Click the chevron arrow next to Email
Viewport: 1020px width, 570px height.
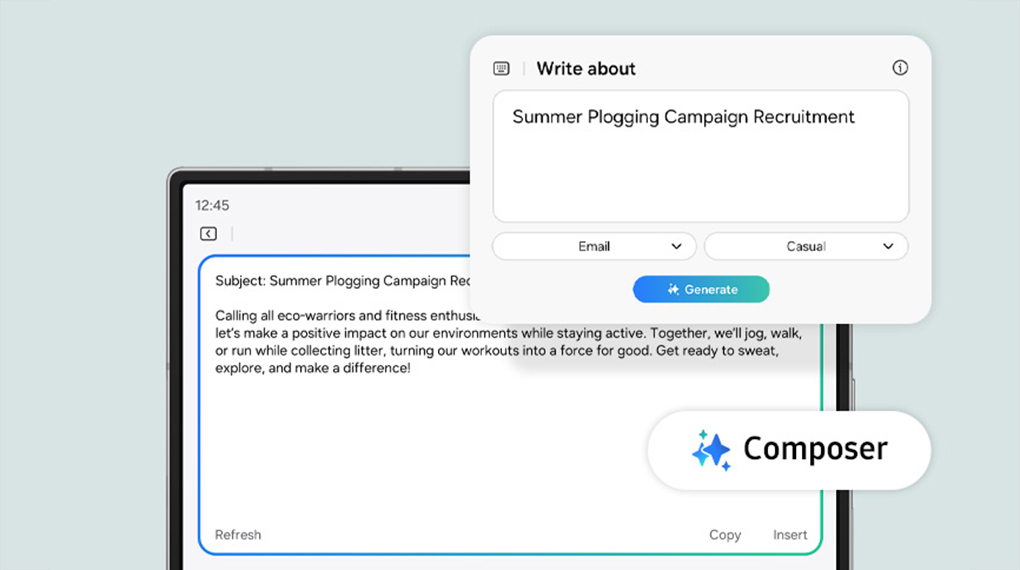click(x=677, y=246)
